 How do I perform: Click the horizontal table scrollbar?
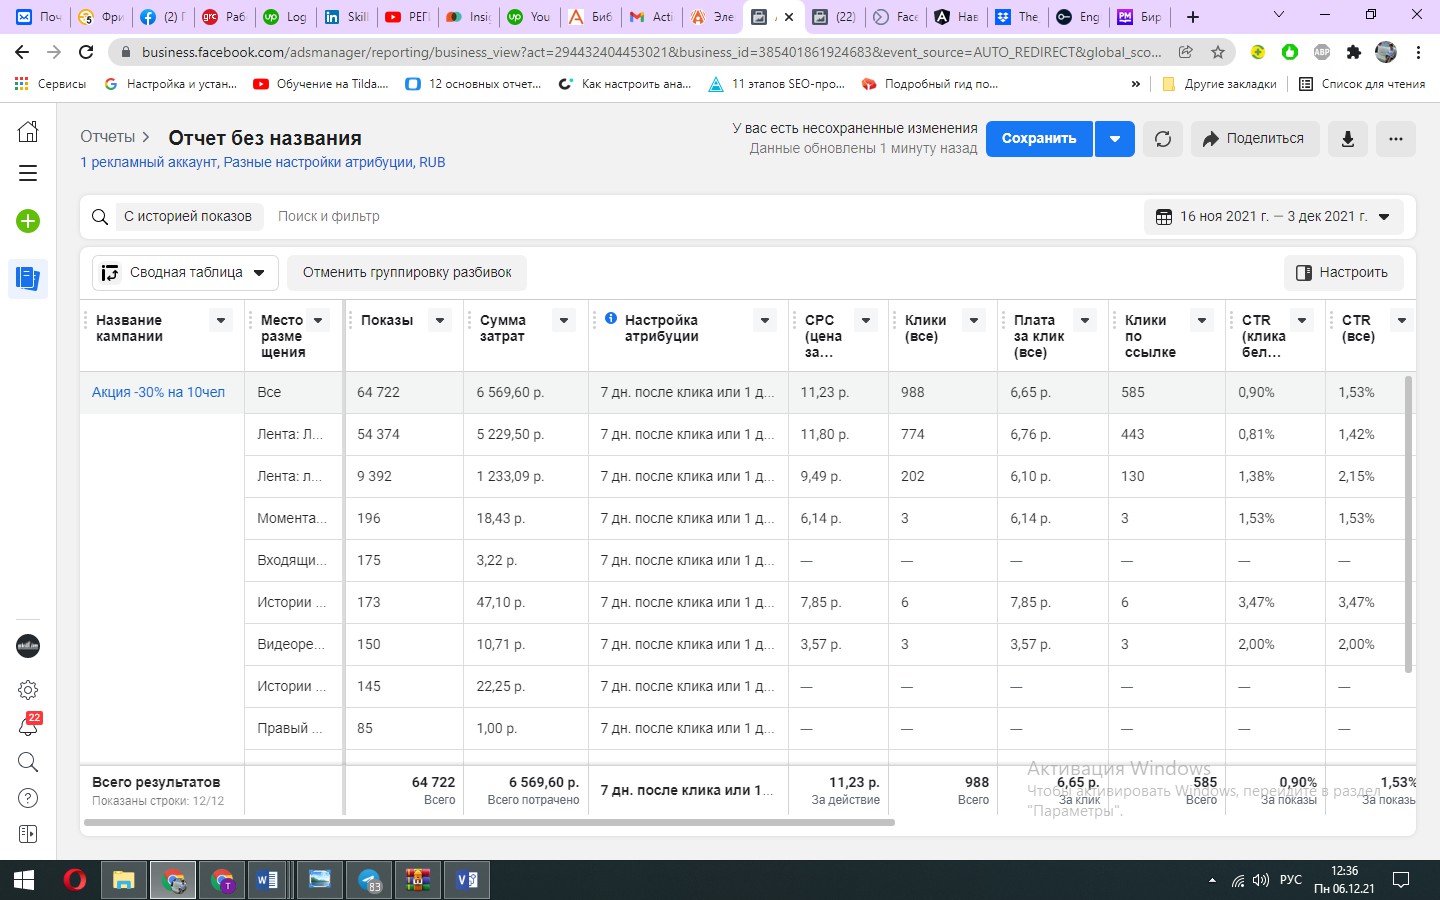[x=489, y=823]
